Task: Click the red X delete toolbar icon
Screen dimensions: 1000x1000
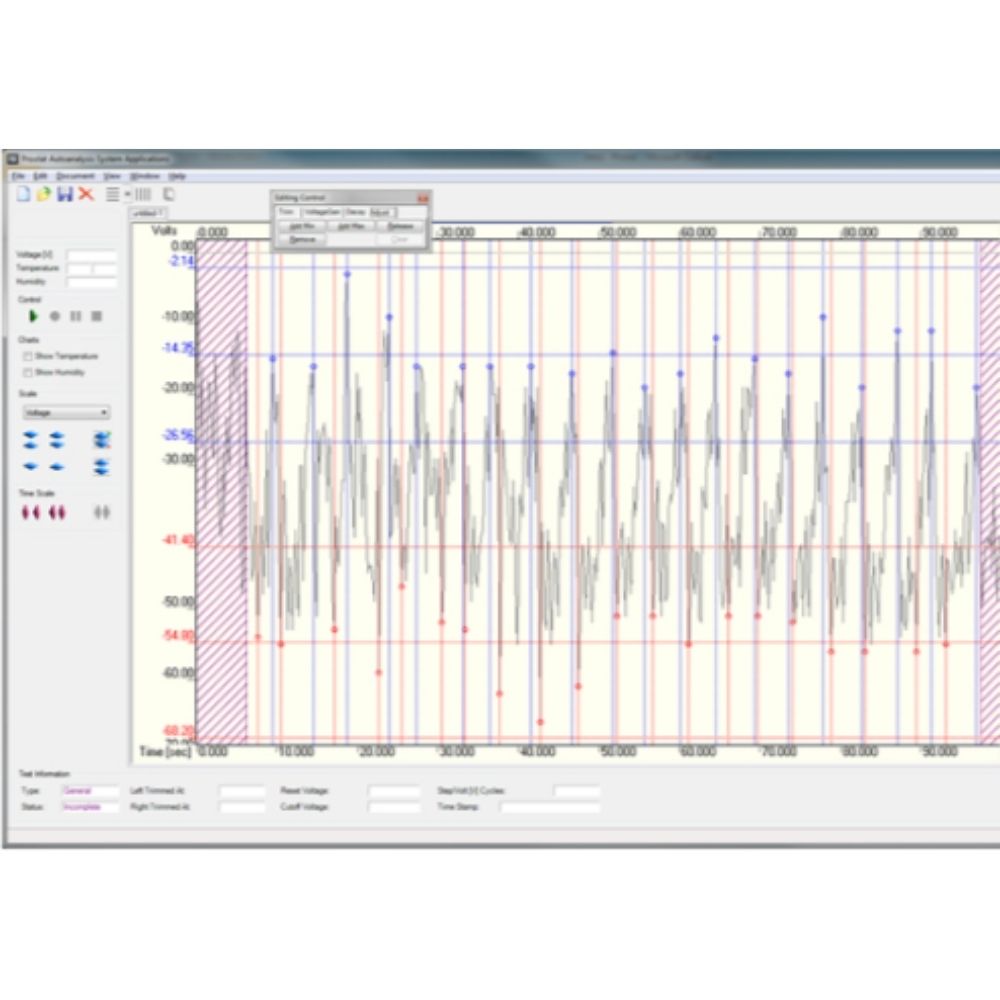Action: click(86, 194)
